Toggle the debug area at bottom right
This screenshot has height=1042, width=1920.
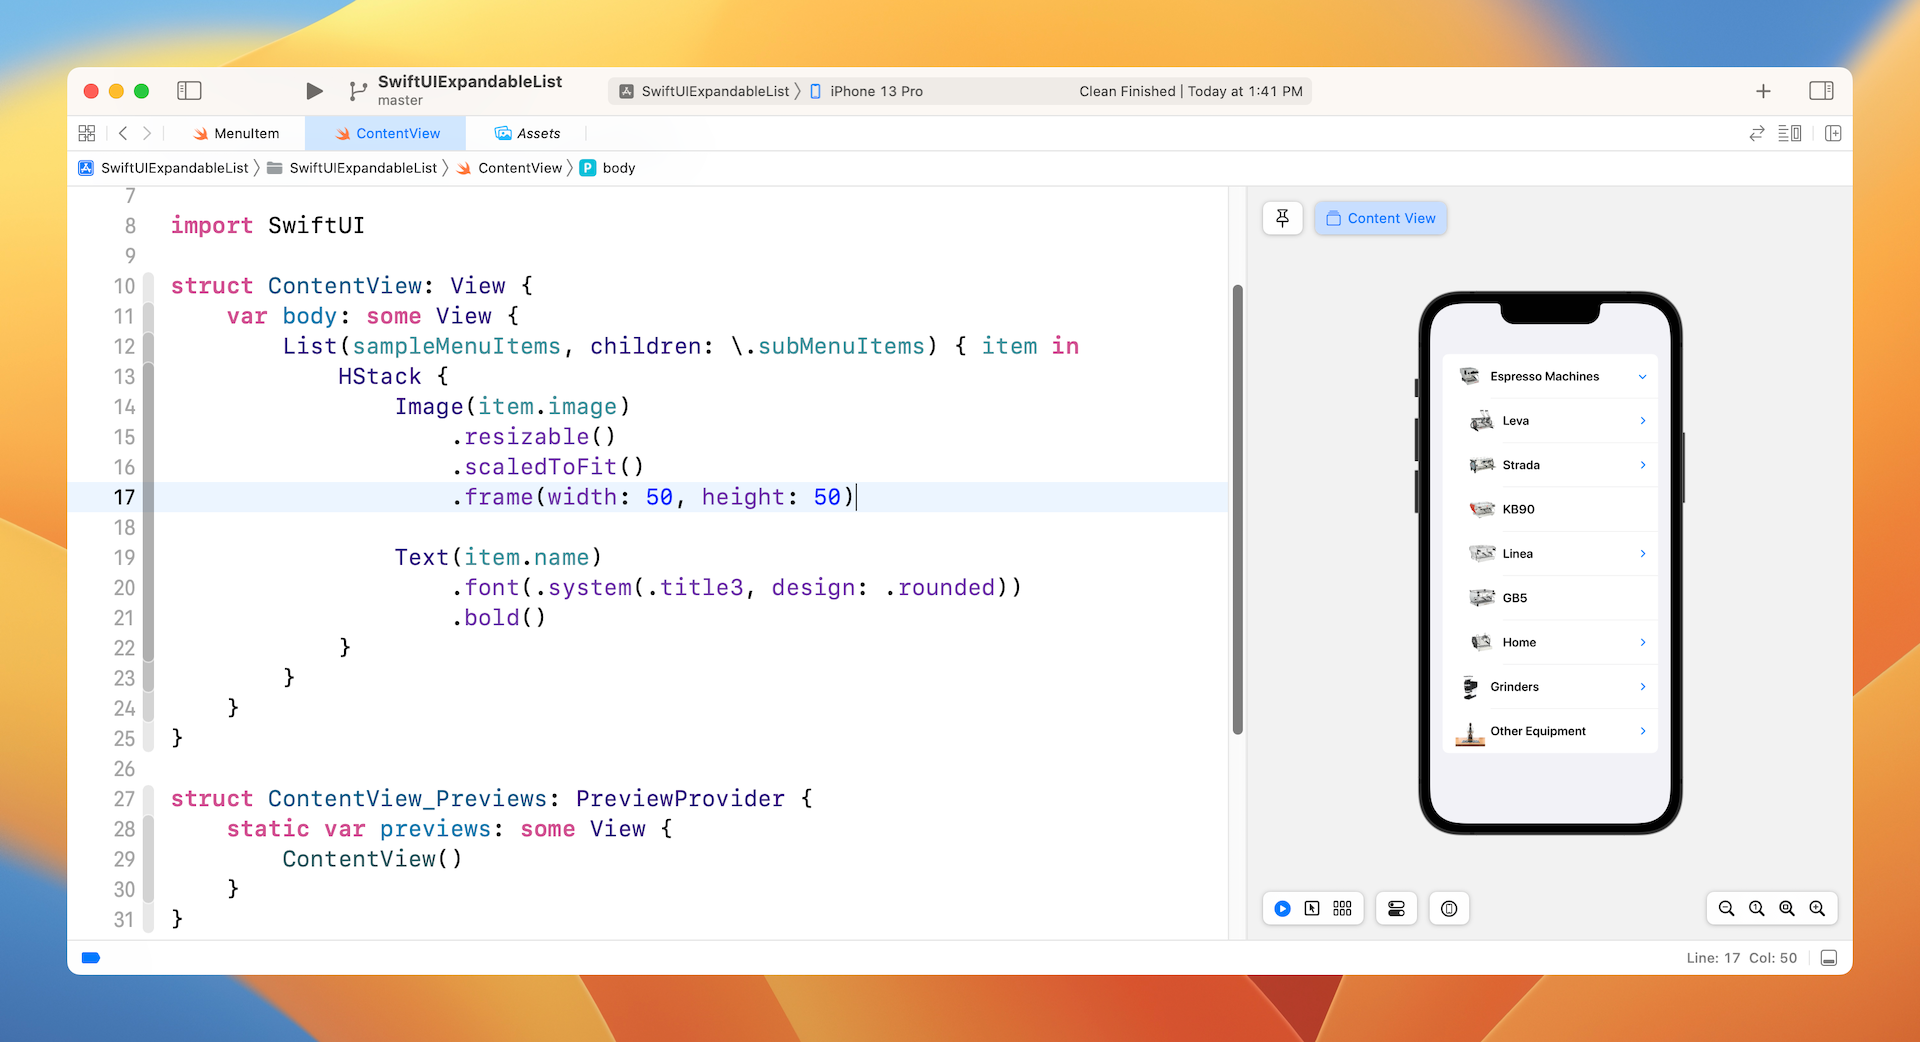(x=1829, y=958)
